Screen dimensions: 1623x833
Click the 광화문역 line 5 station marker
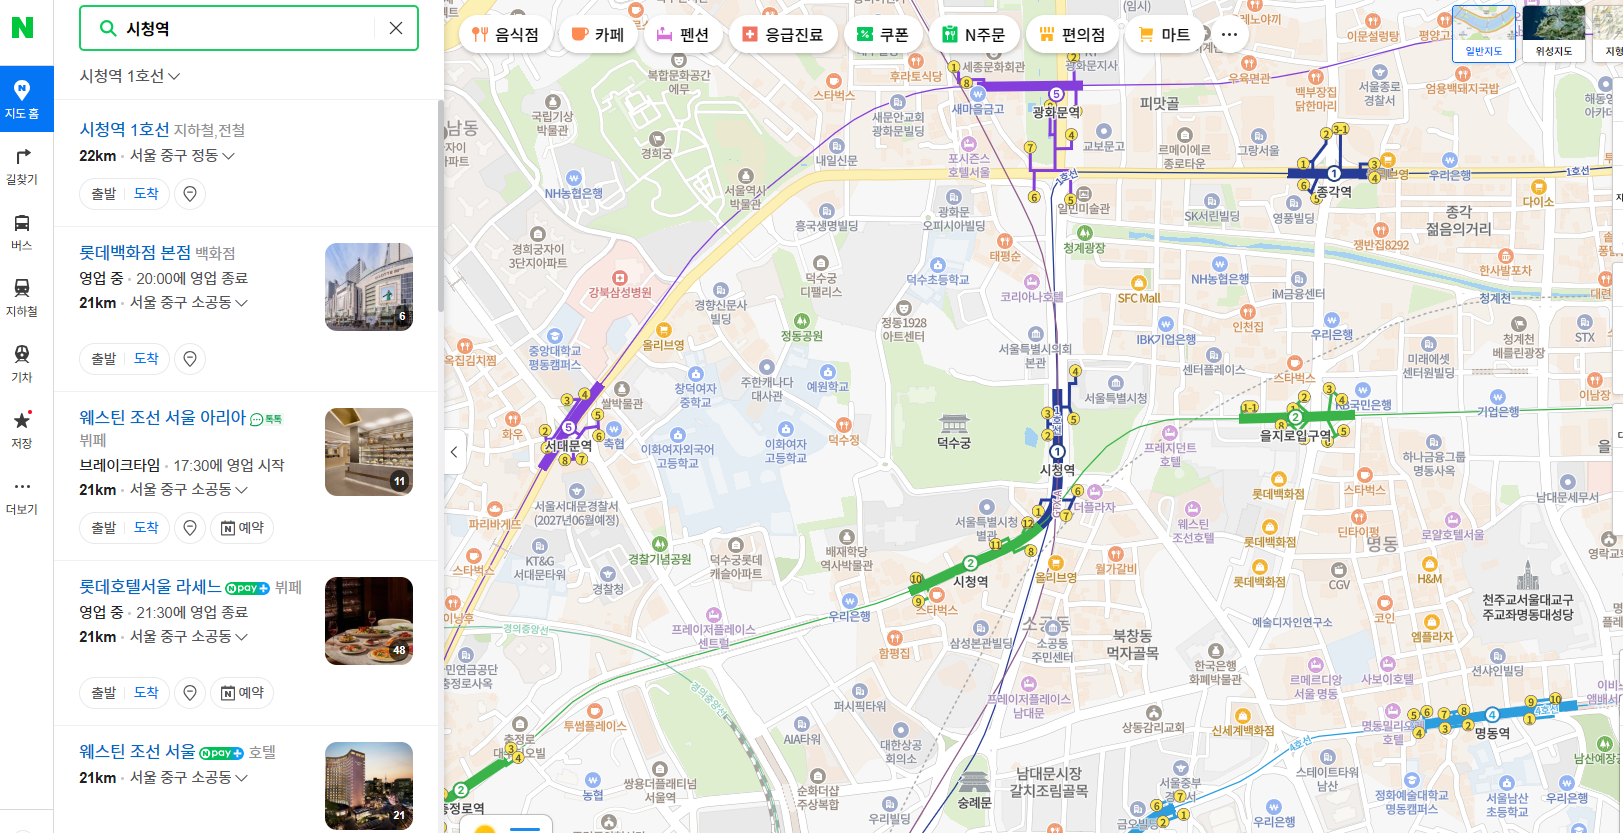(x=1056, y=94)
